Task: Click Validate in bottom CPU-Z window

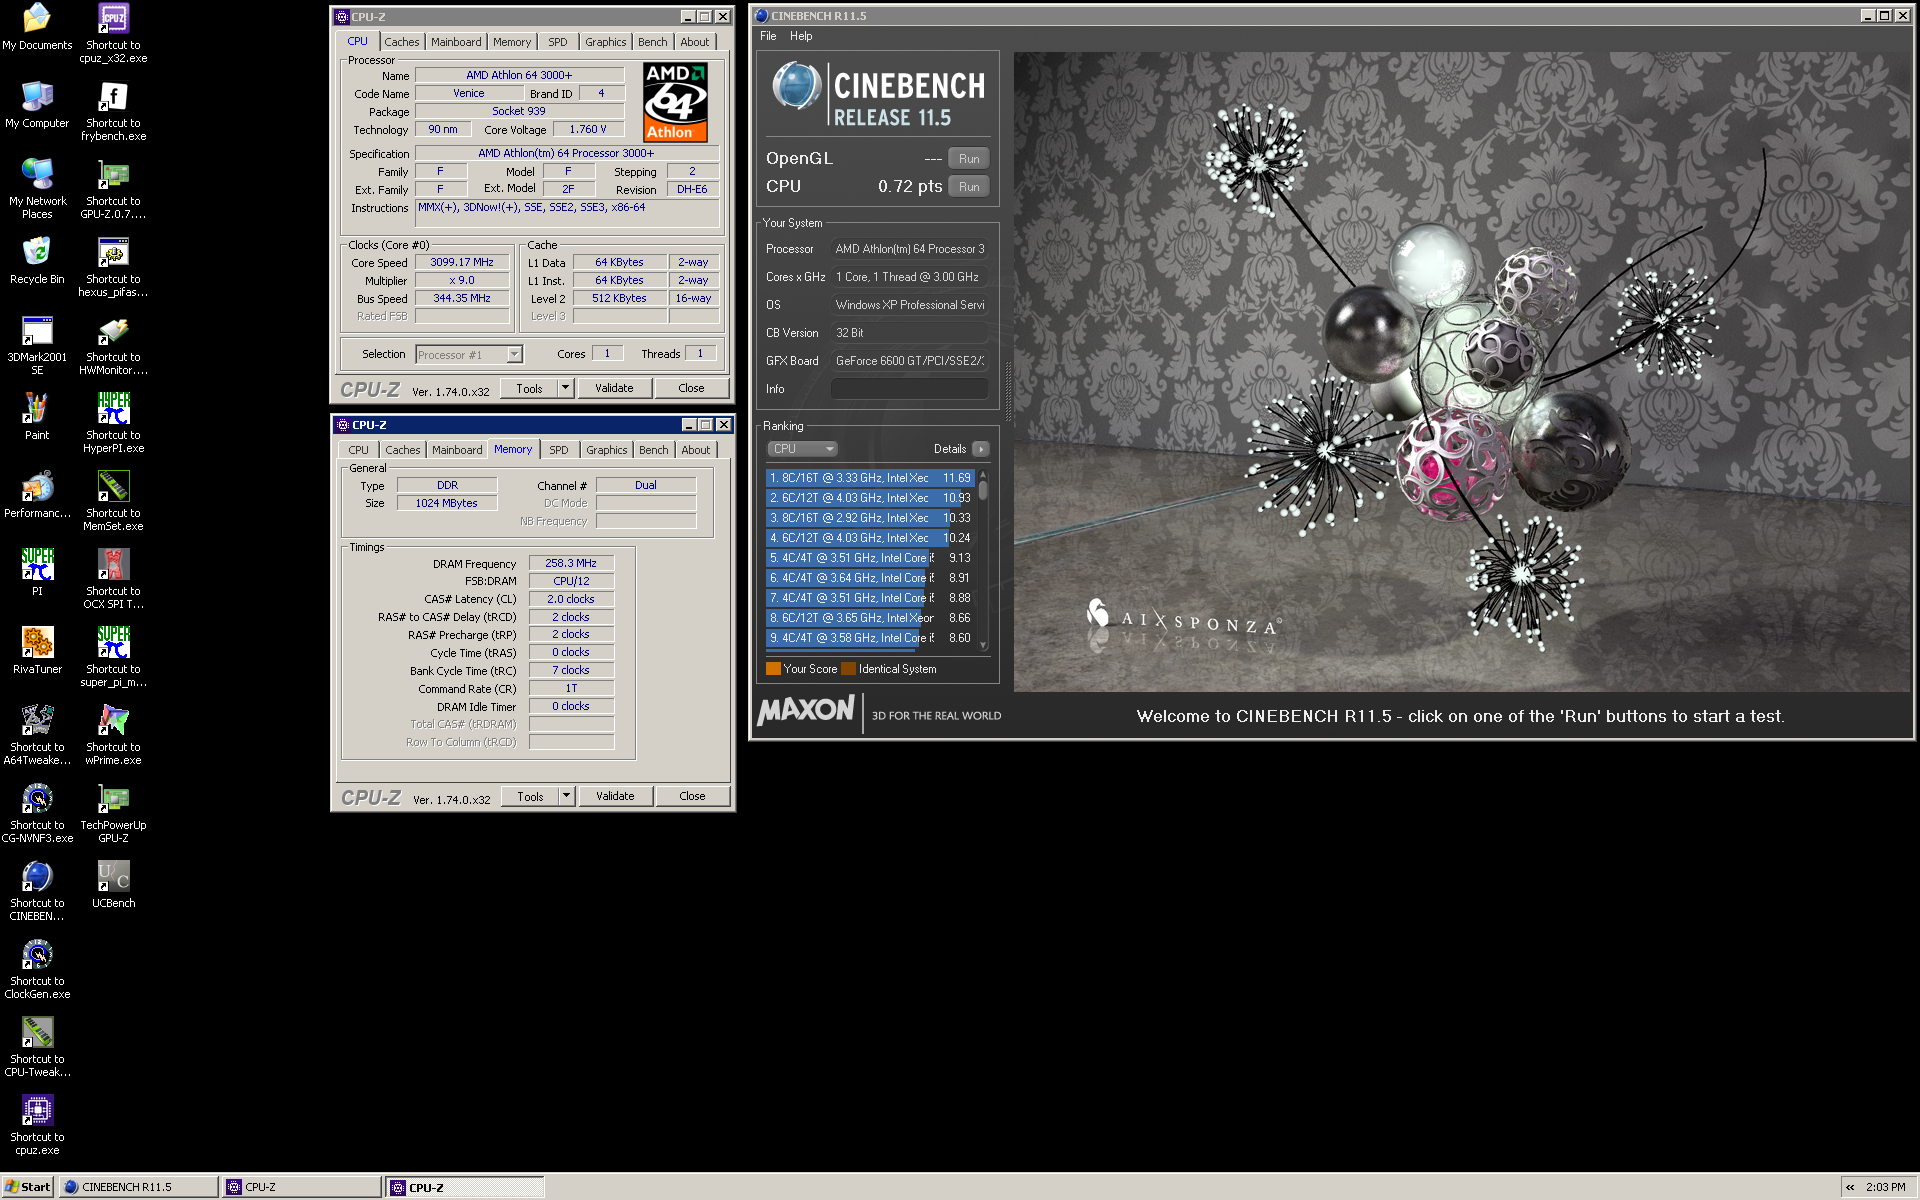Action: pyautogui.click(x=615, y=796)
